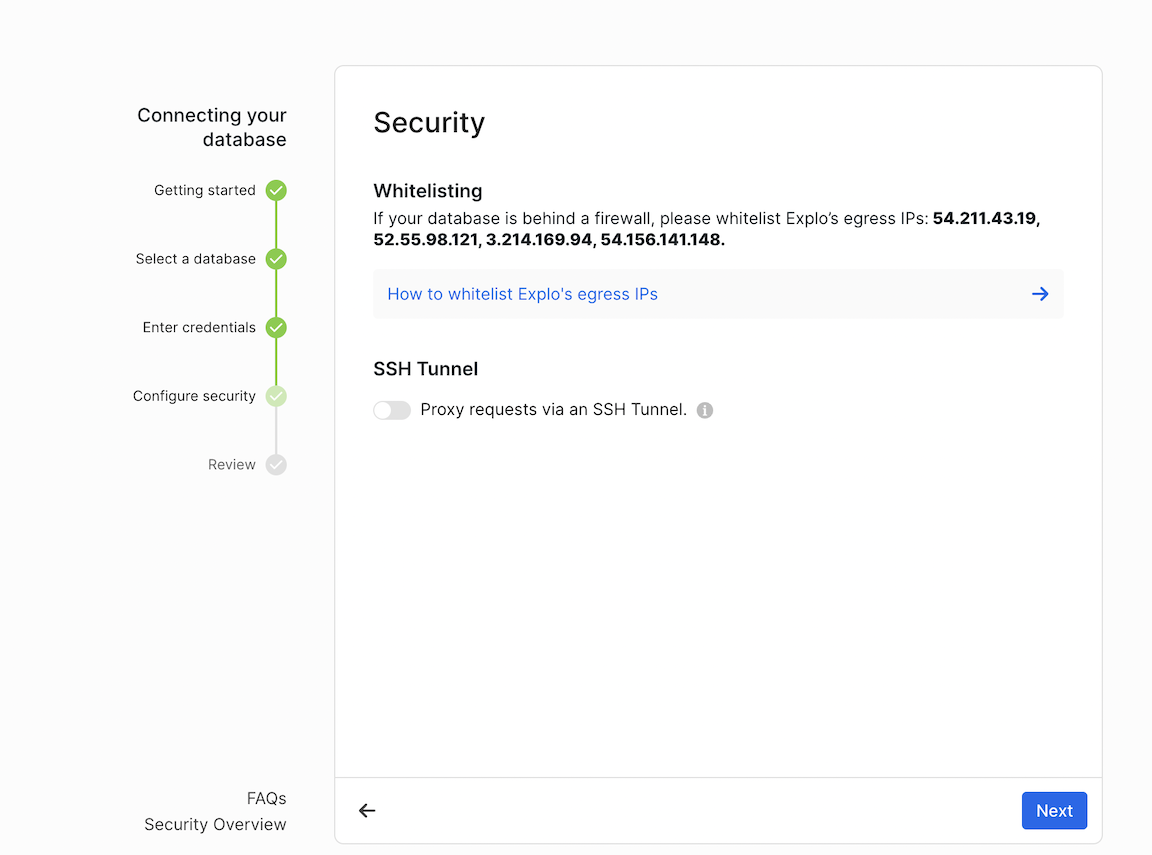Go back using the left arrow icon

[367, 811]
